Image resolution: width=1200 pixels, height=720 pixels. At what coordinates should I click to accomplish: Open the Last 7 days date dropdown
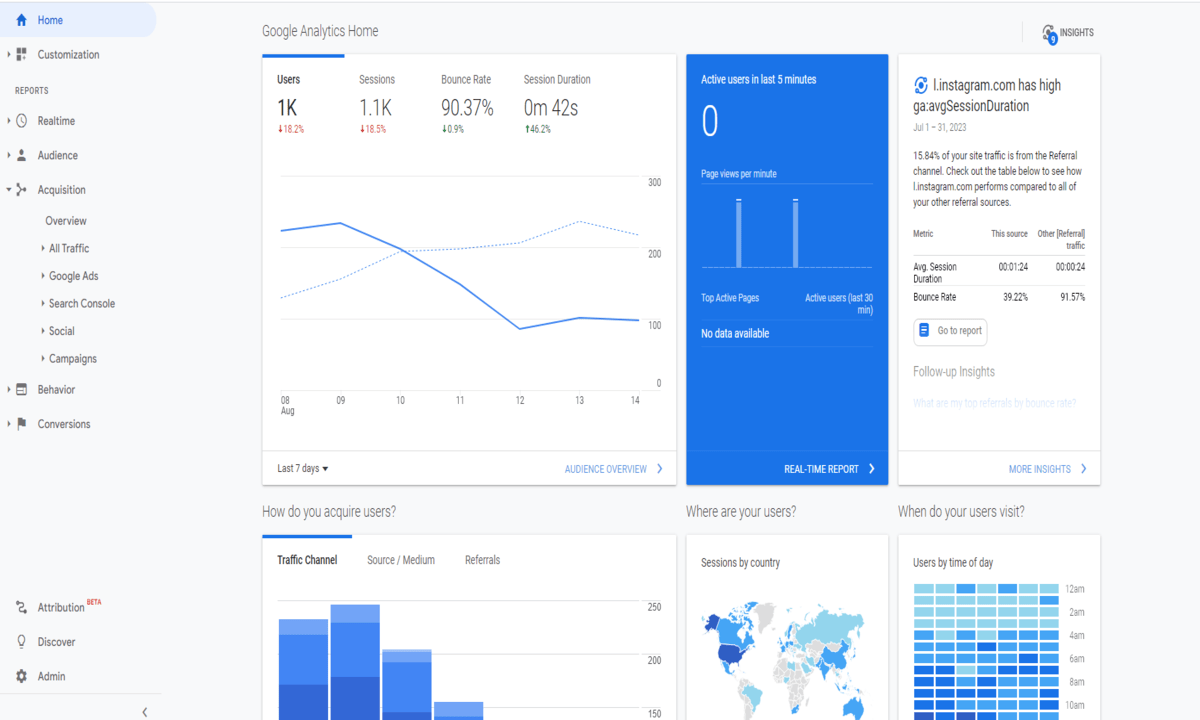tap(303, 468)
